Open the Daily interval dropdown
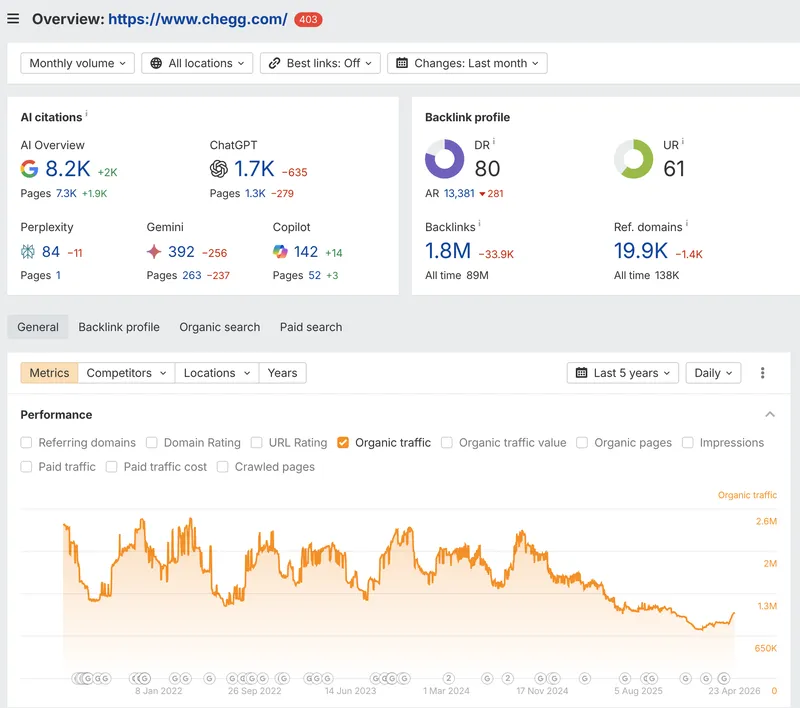Viewport: 800px width, 708px height. coord(713,373)
